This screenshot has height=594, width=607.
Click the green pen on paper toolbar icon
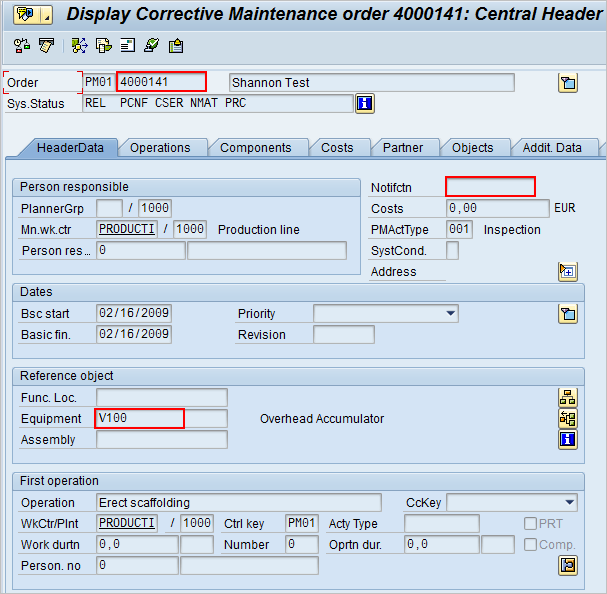pos(152,46)
